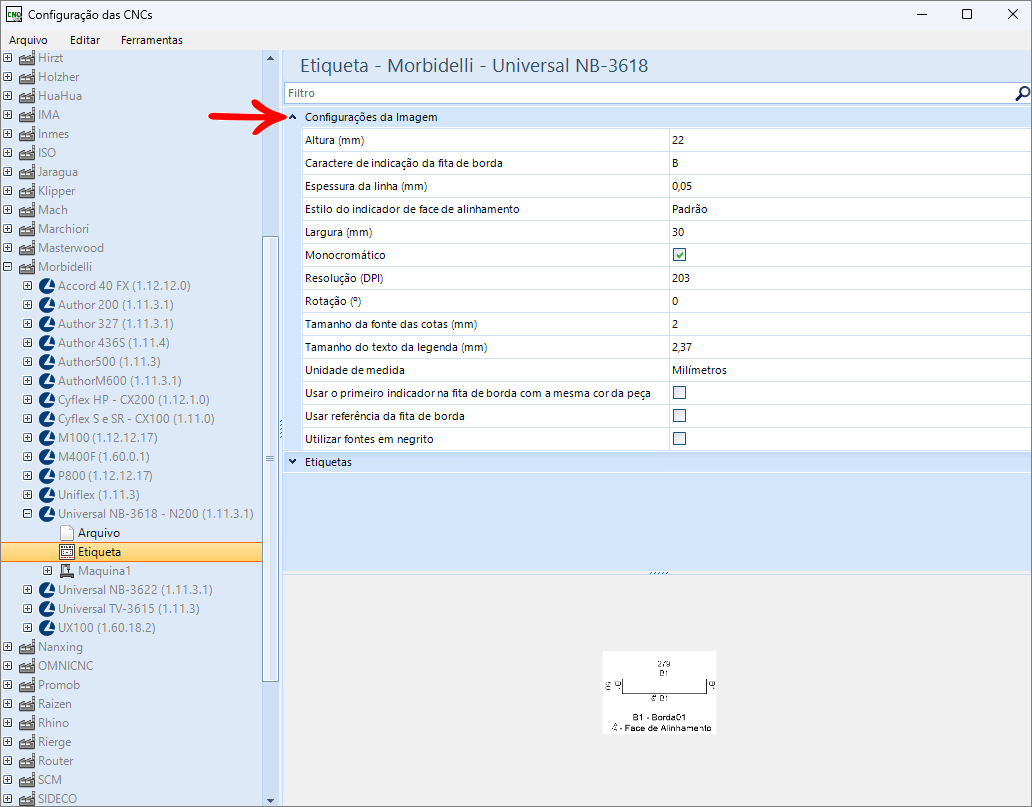
Task: Click the Filtro search field
Action: (649, 93)
